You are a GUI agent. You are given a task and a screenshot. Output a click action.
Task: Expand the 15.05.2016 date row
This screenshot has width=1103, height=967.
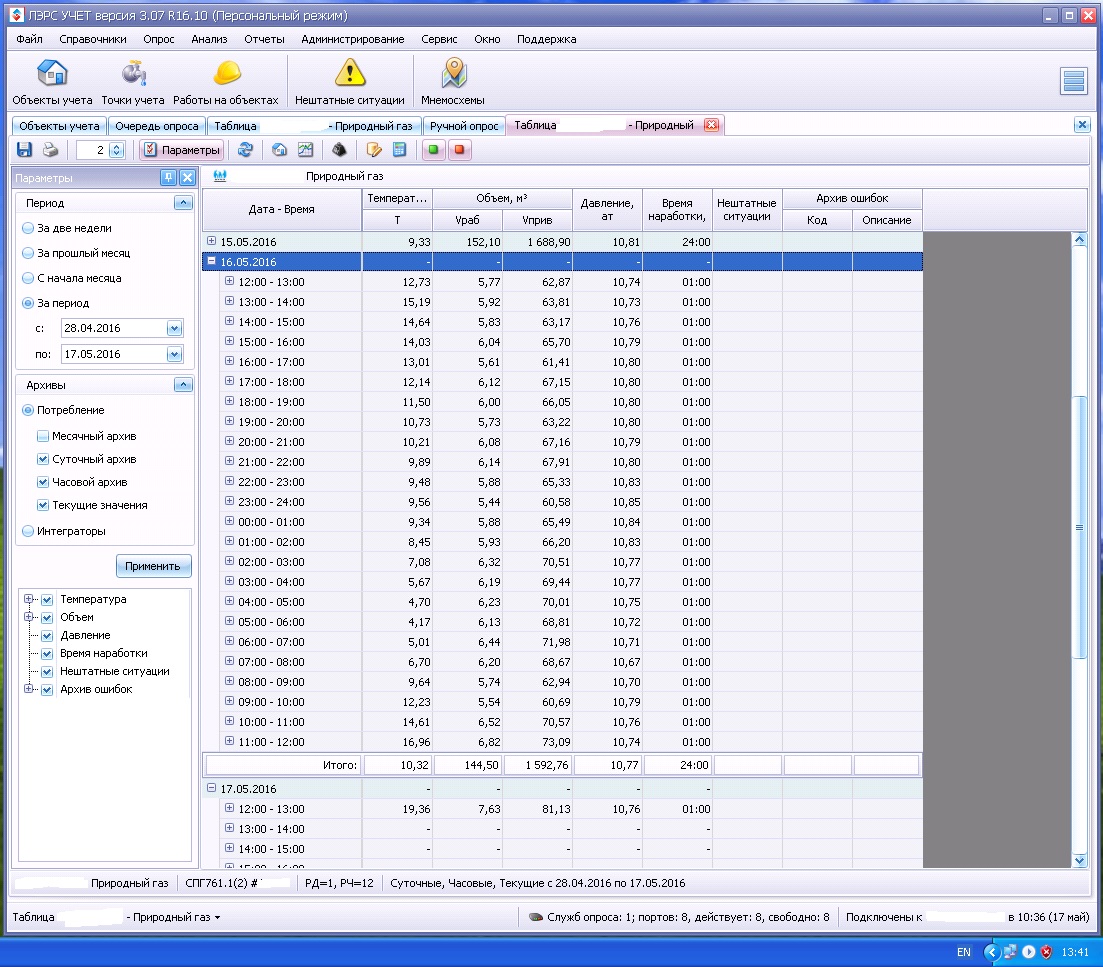(211, 241)
